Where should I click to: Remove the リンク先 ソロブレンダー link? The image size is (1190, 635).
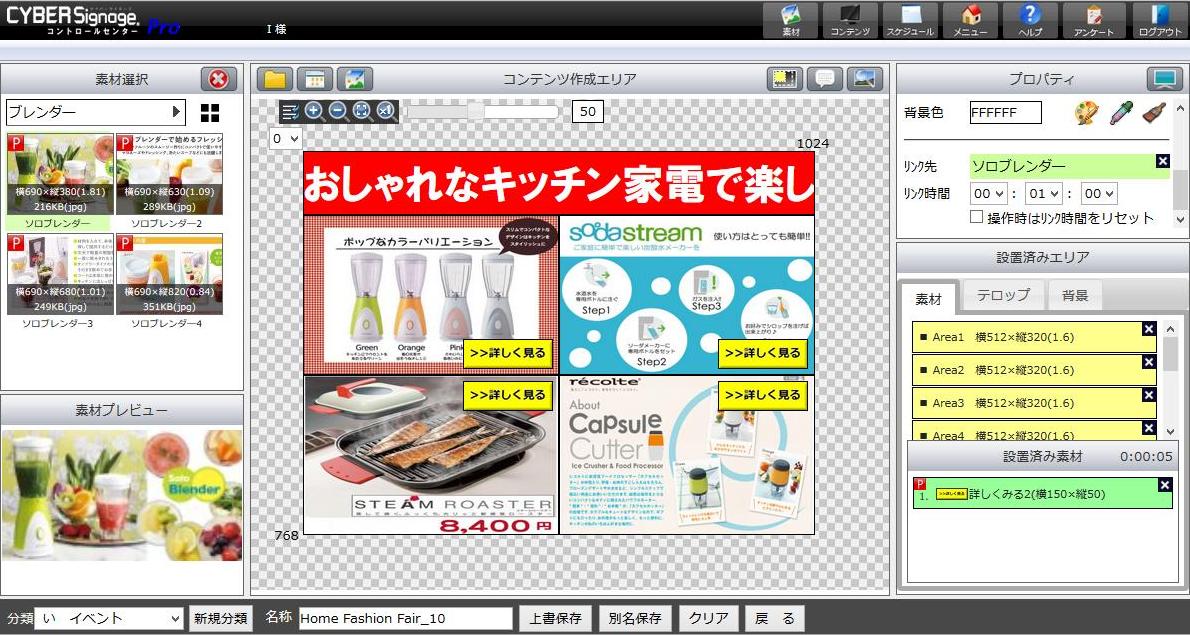1163,161
